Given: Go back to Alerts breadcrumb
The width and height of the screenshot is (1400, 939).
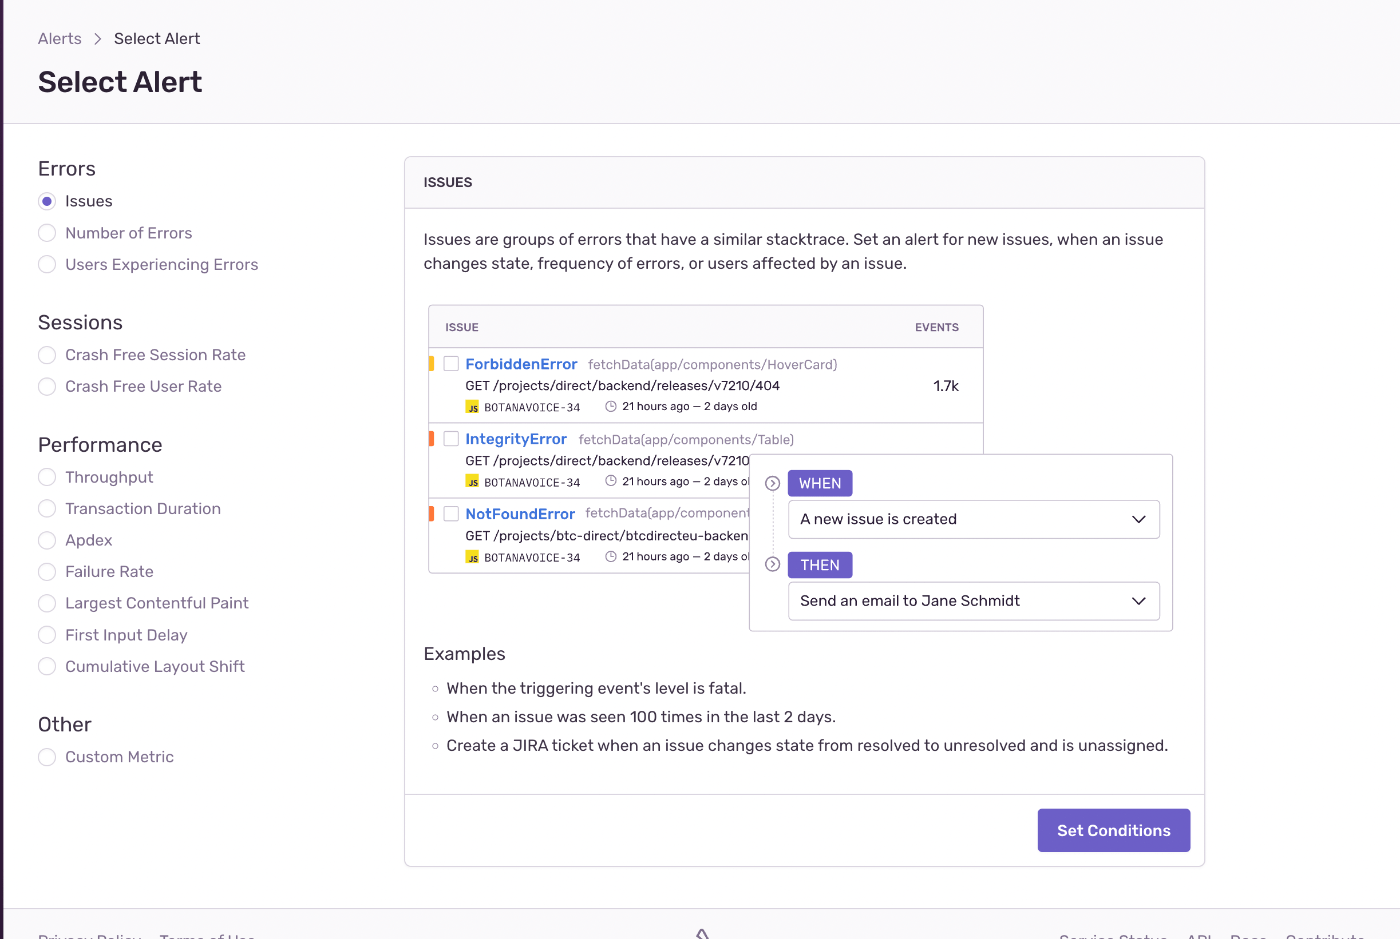Looking at the screenshot, I should click(60, 39).
